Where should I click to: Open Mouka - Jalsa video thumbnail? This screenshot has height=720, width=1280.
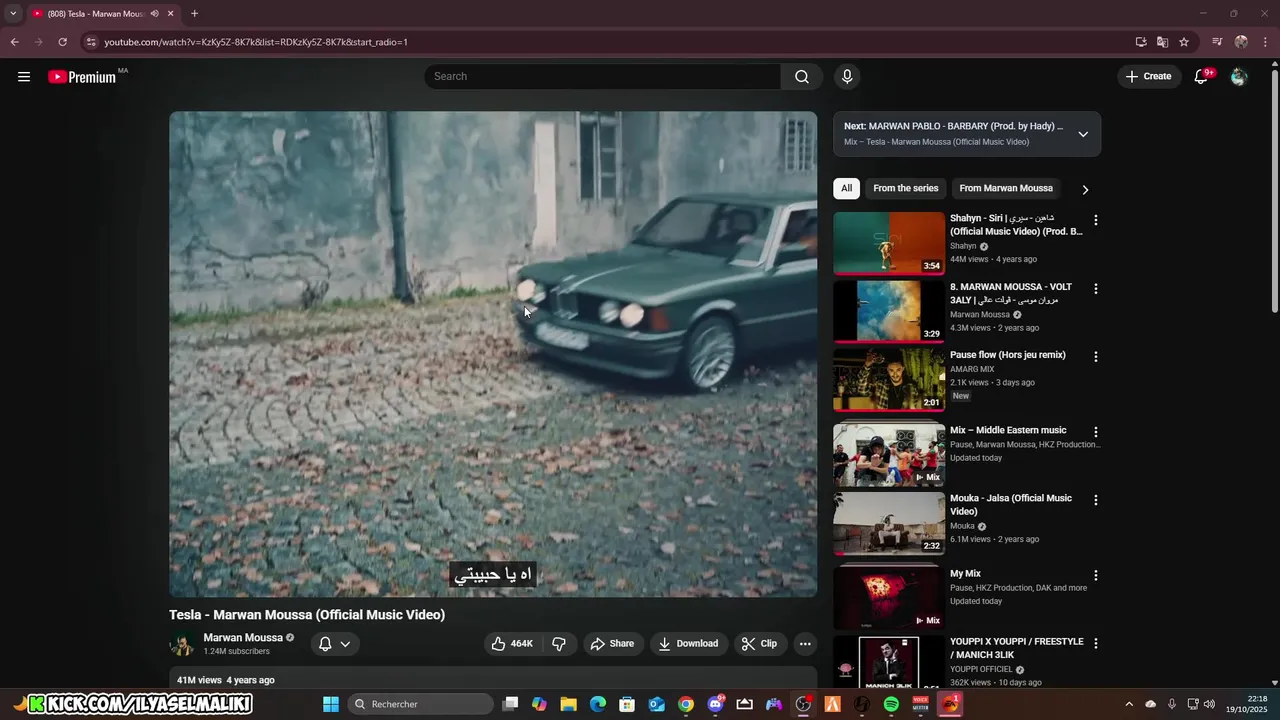pyautogui.click(x=889, y=523)
